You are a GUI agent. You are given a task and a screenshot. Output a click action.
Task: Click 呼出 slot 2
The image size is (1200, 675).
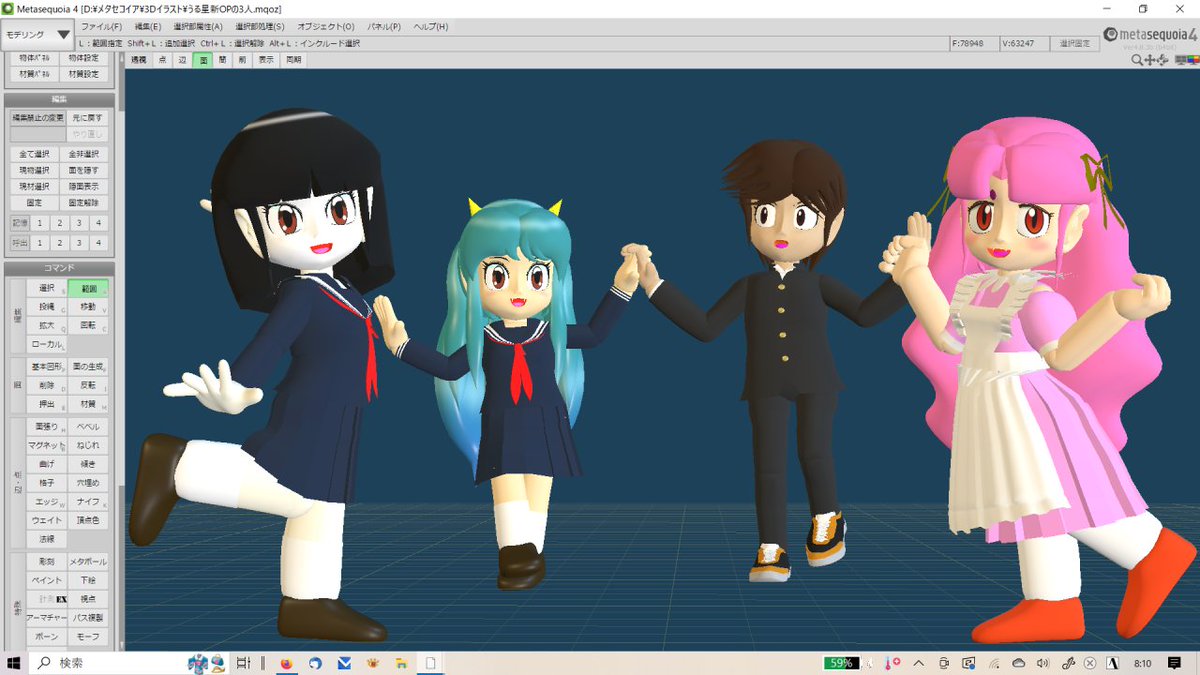[59, 243]
